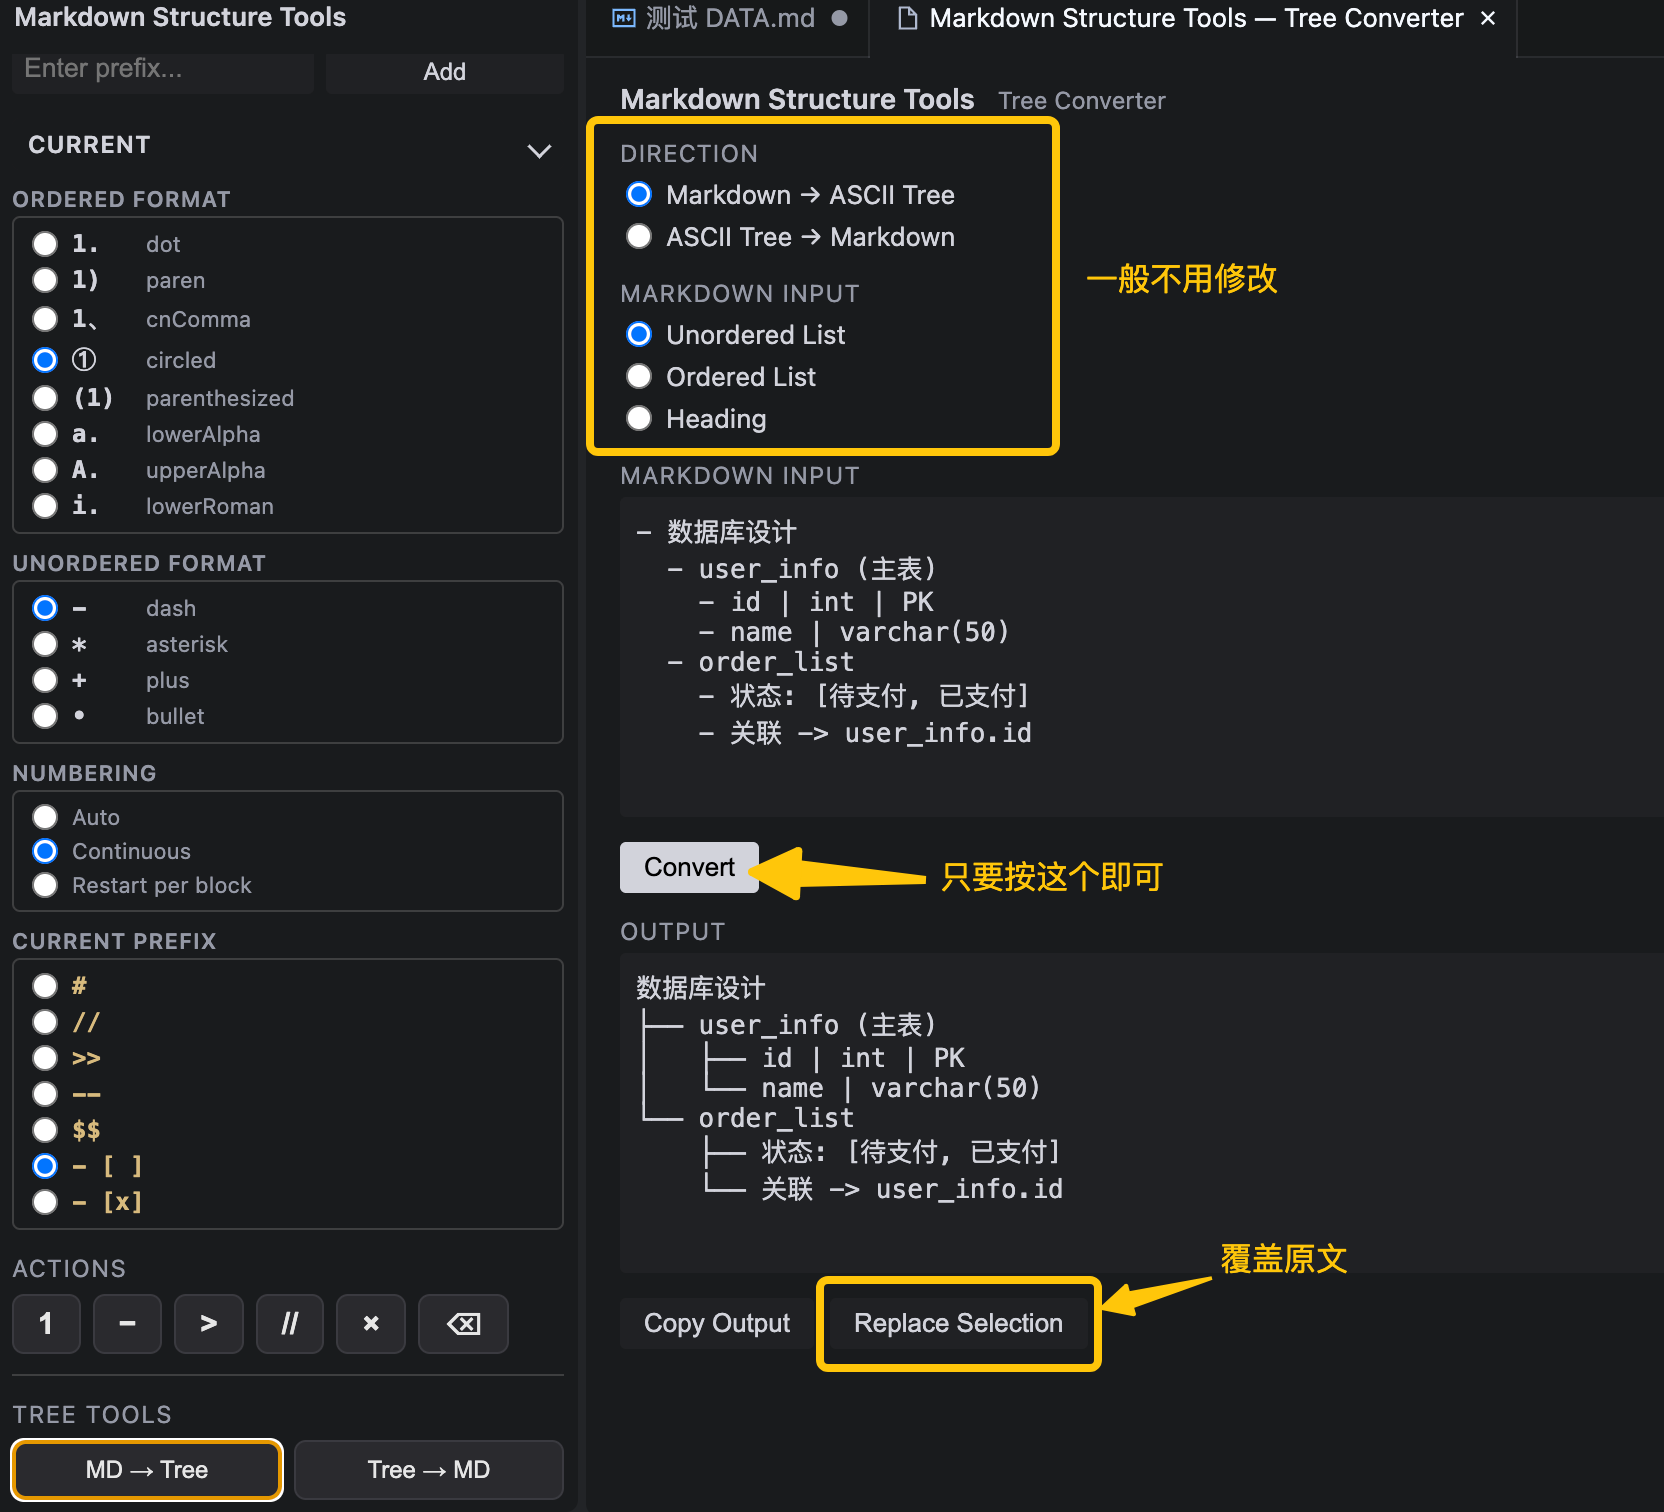Select the bullet unordered format
Viewport: 1664px width, 1512px height.
tap(45, 716)
